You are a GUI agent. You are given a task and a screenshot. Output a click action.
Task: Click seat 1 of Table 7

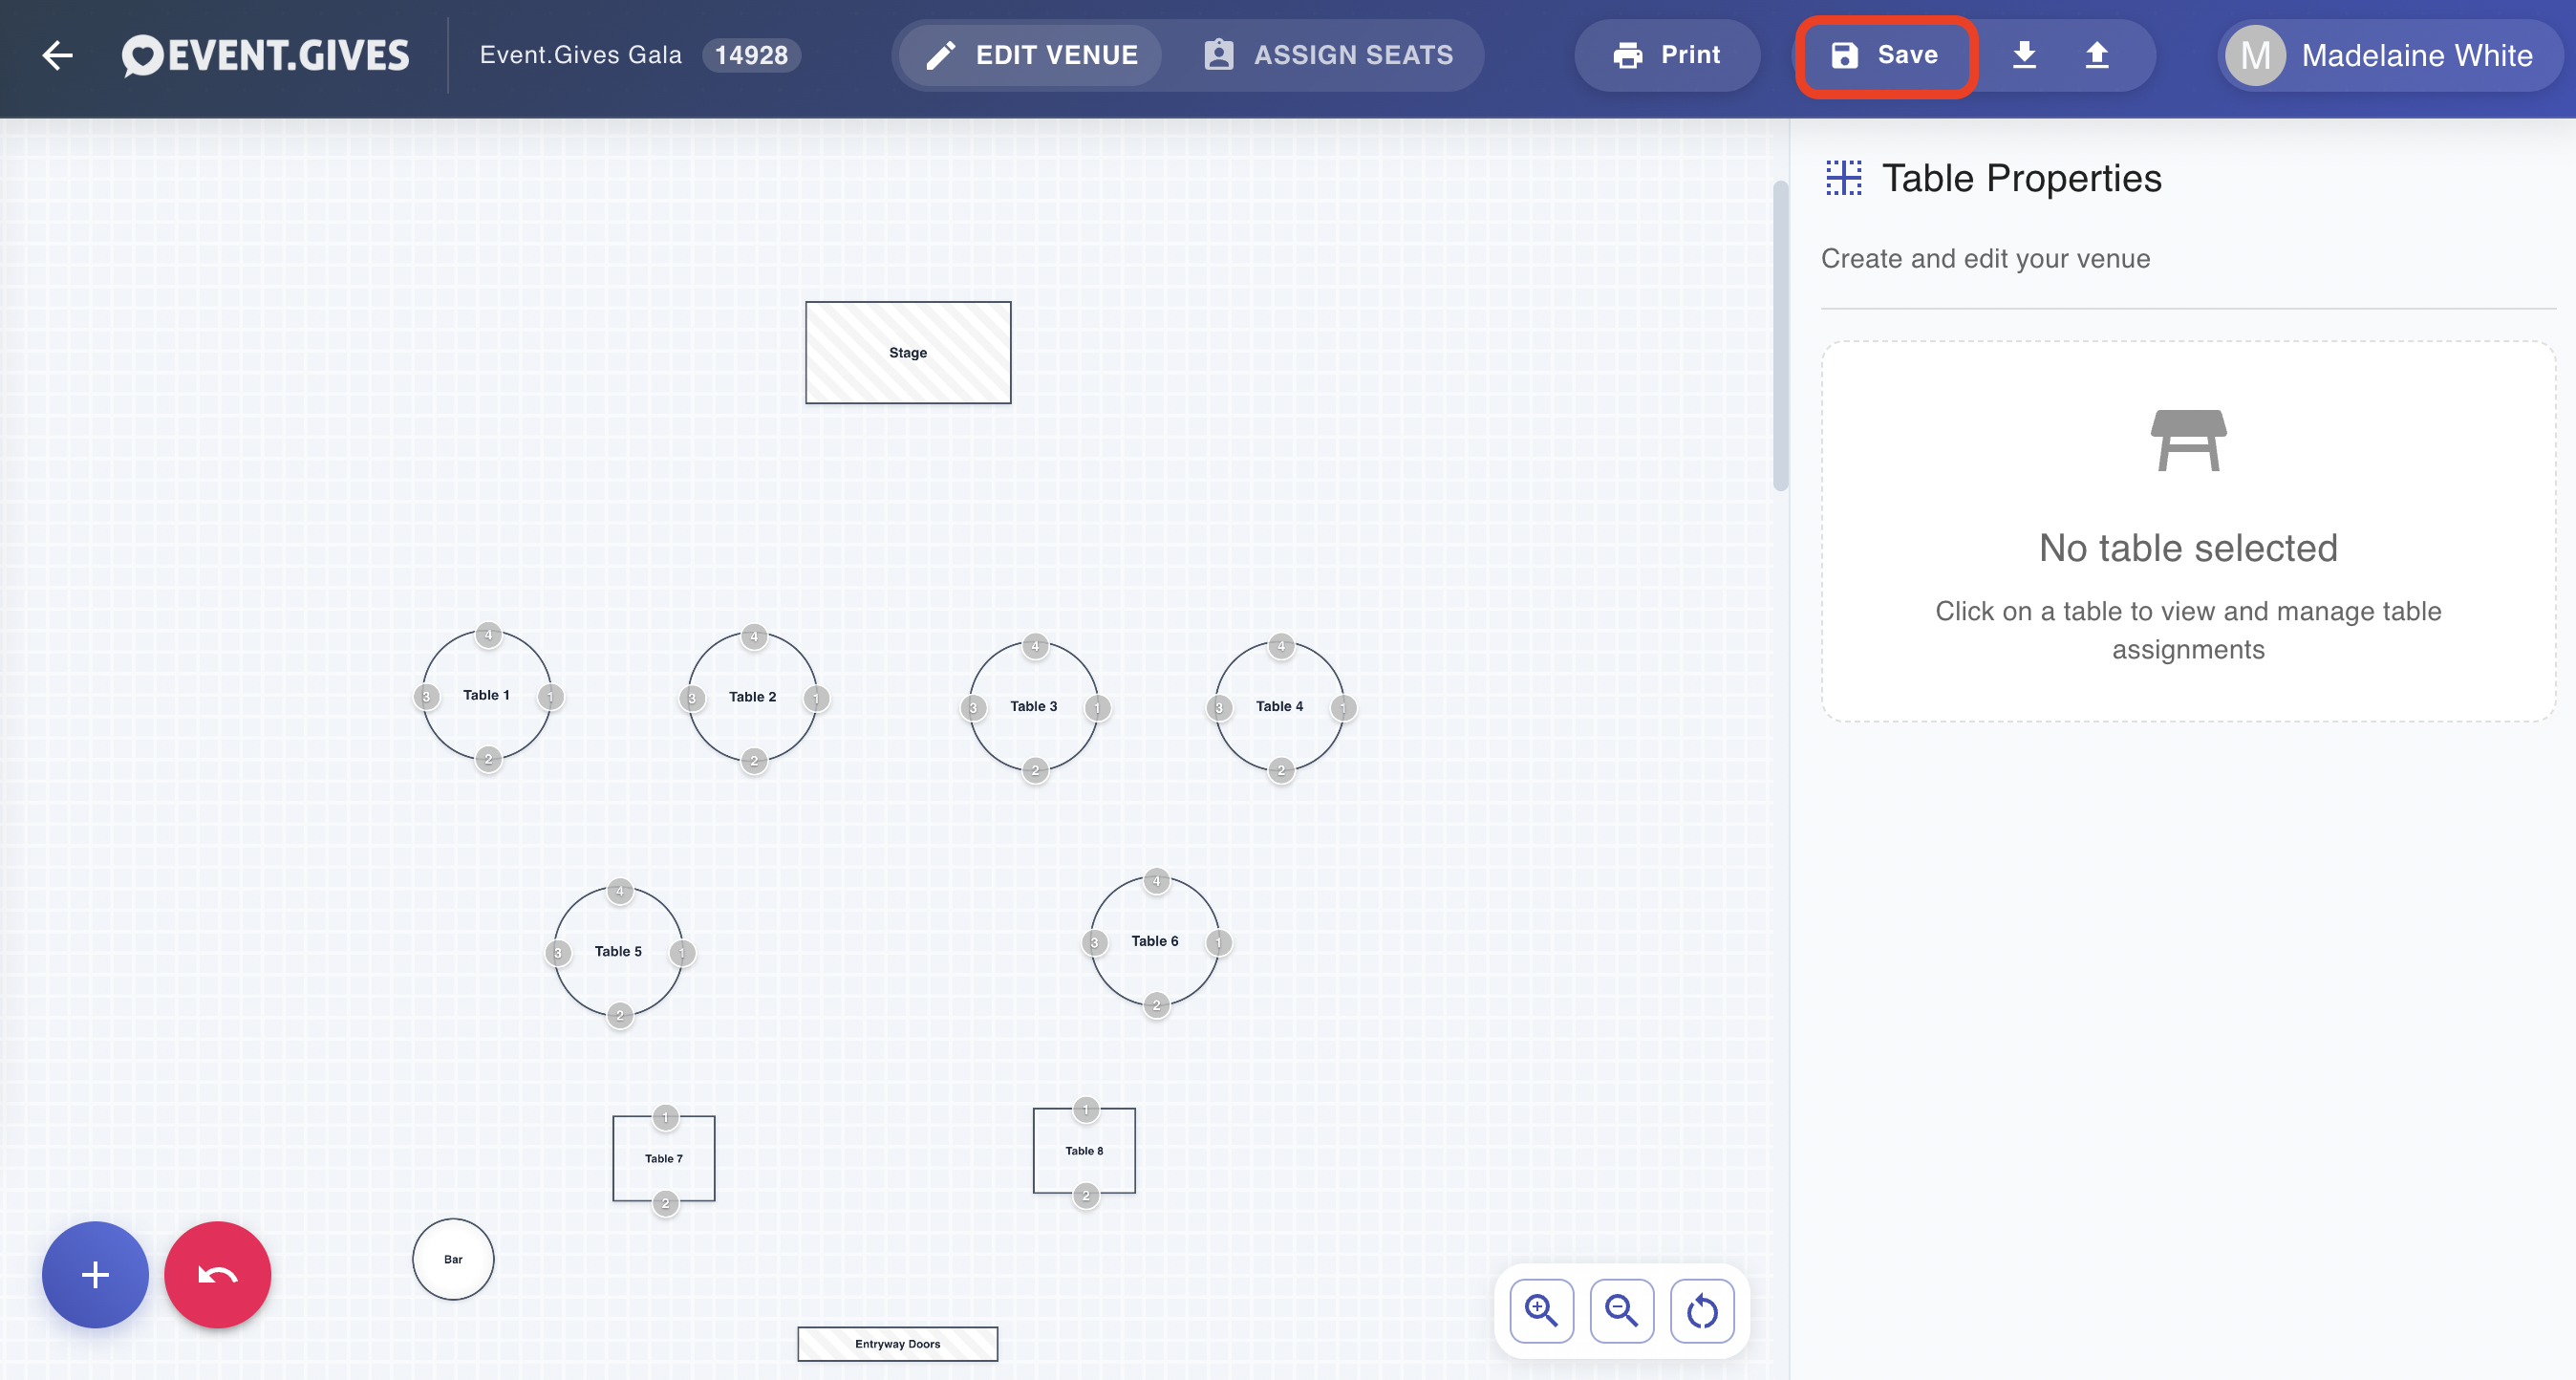pos(665,1117)
